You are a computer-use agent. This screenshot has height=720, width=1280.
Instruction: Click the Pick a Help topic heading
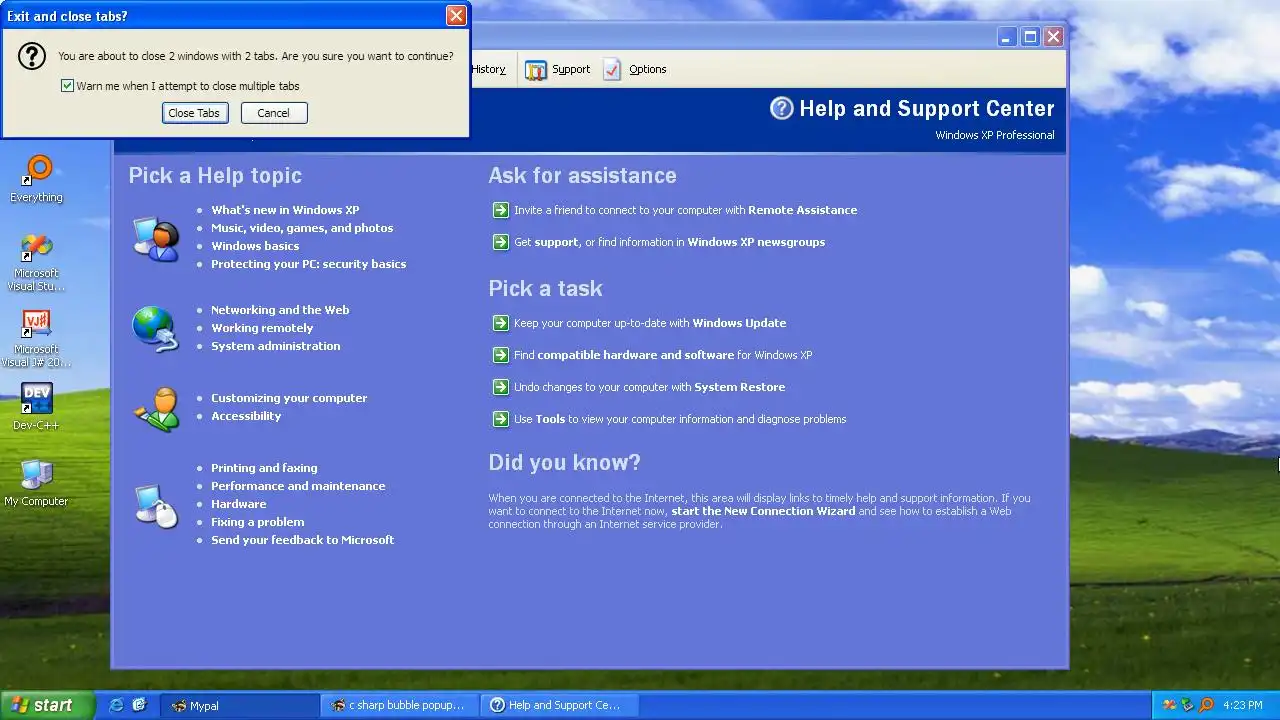click(x=215, y=175)
